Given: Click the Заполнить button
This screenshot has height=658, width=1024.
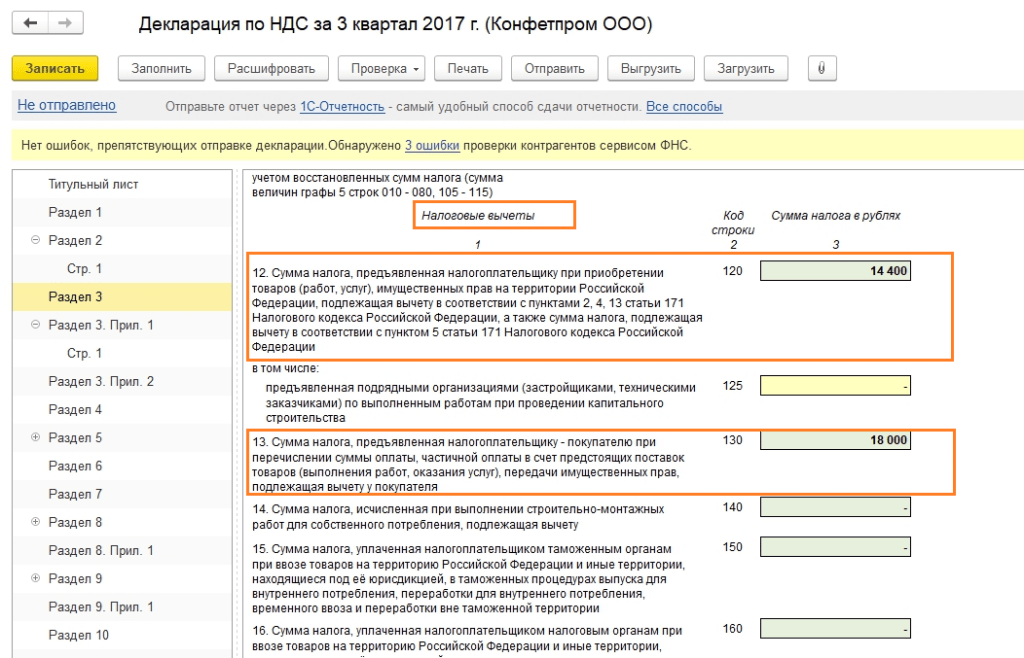Looking at the screenshot, I should (x=161, y=68).
